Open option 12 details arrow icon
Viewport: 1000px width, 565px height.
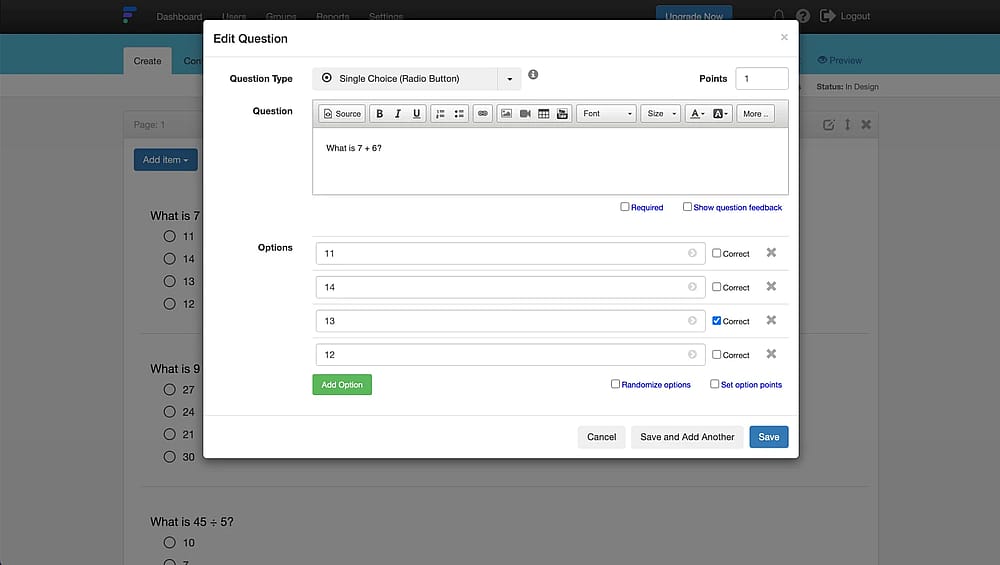[692, 355]
